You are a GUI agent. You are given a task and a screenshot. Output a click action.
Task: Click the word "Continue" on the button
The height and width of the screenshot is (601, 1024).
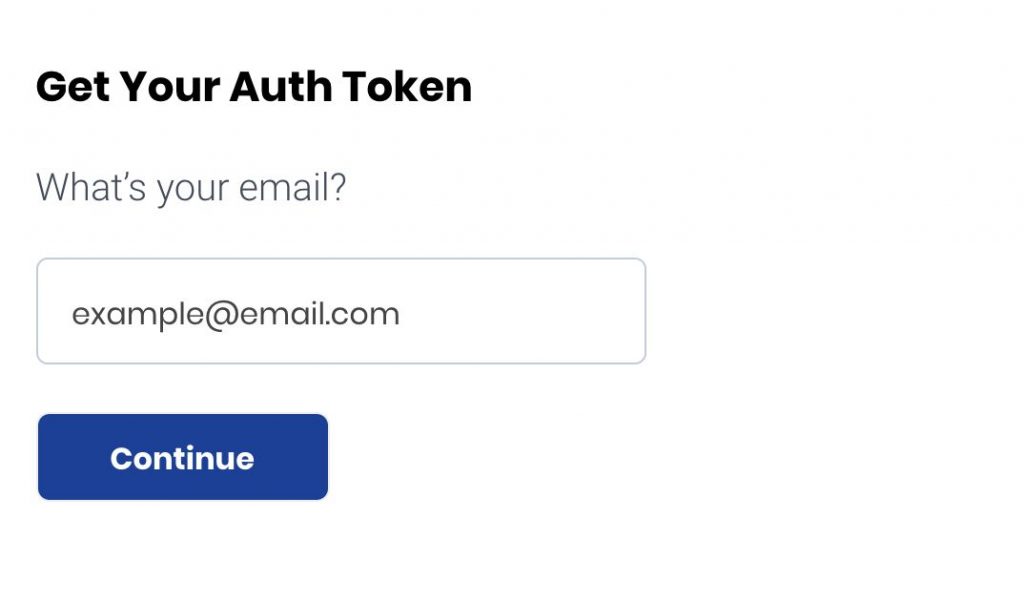[182, 458]
